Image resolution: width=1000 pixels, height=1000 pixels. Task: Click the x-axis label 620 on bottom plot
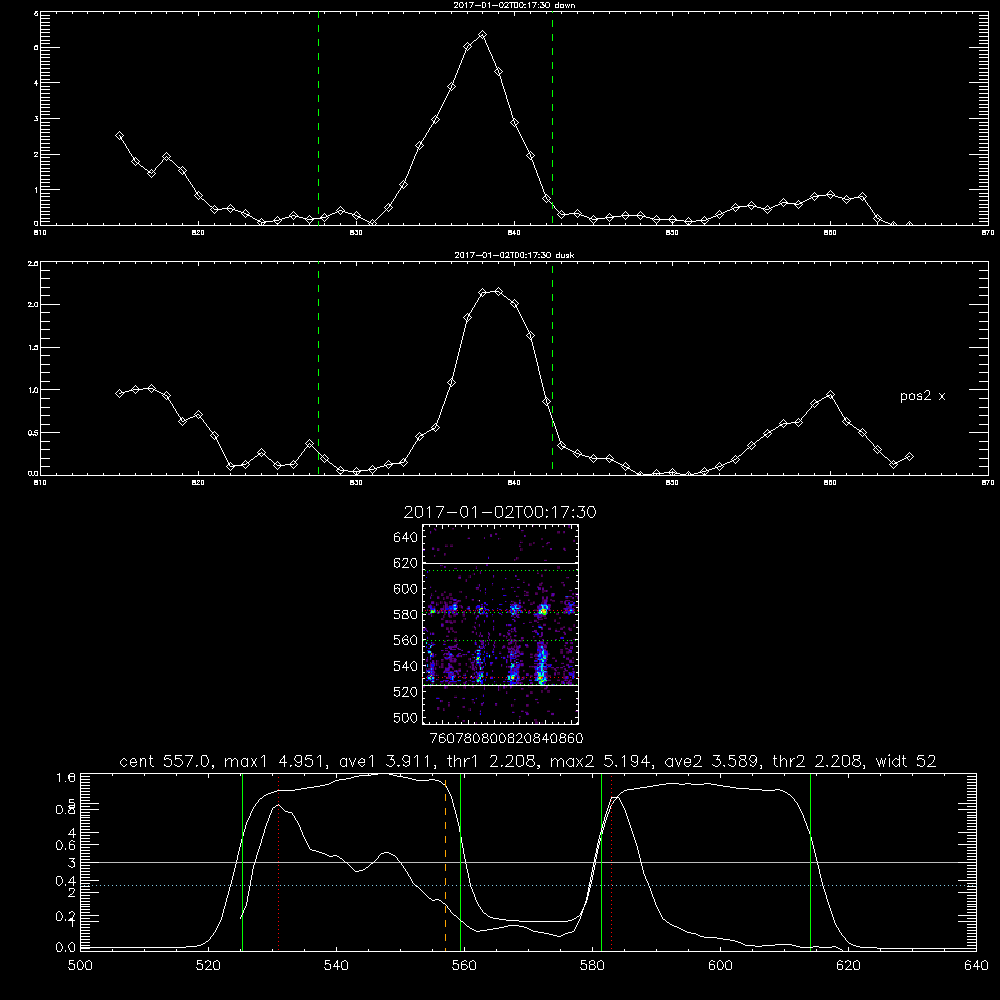coord(849,966)
